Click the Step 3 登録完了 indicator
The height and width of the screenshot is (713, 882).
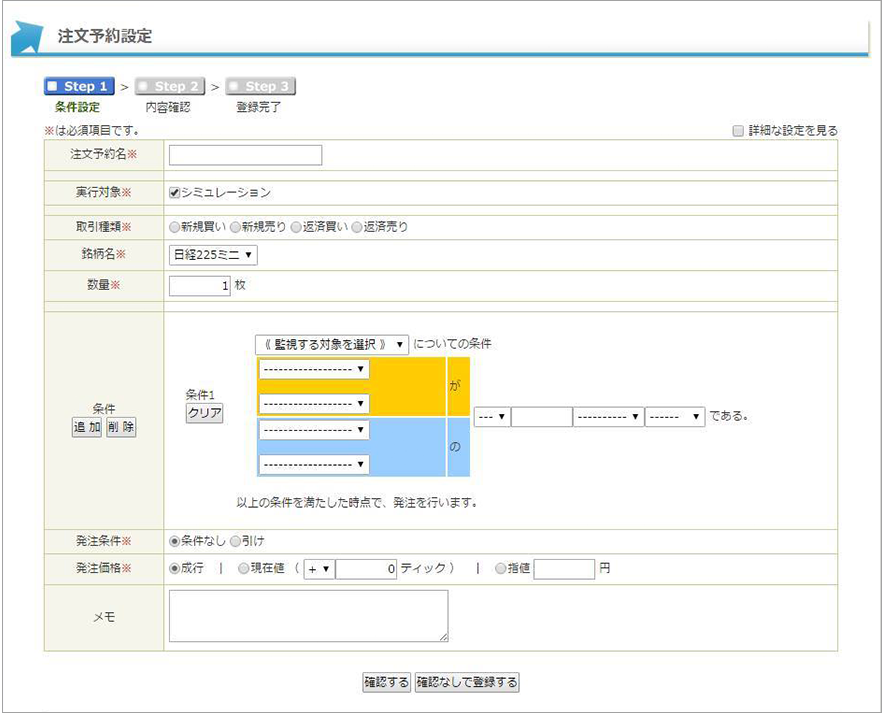pos(260,87)
